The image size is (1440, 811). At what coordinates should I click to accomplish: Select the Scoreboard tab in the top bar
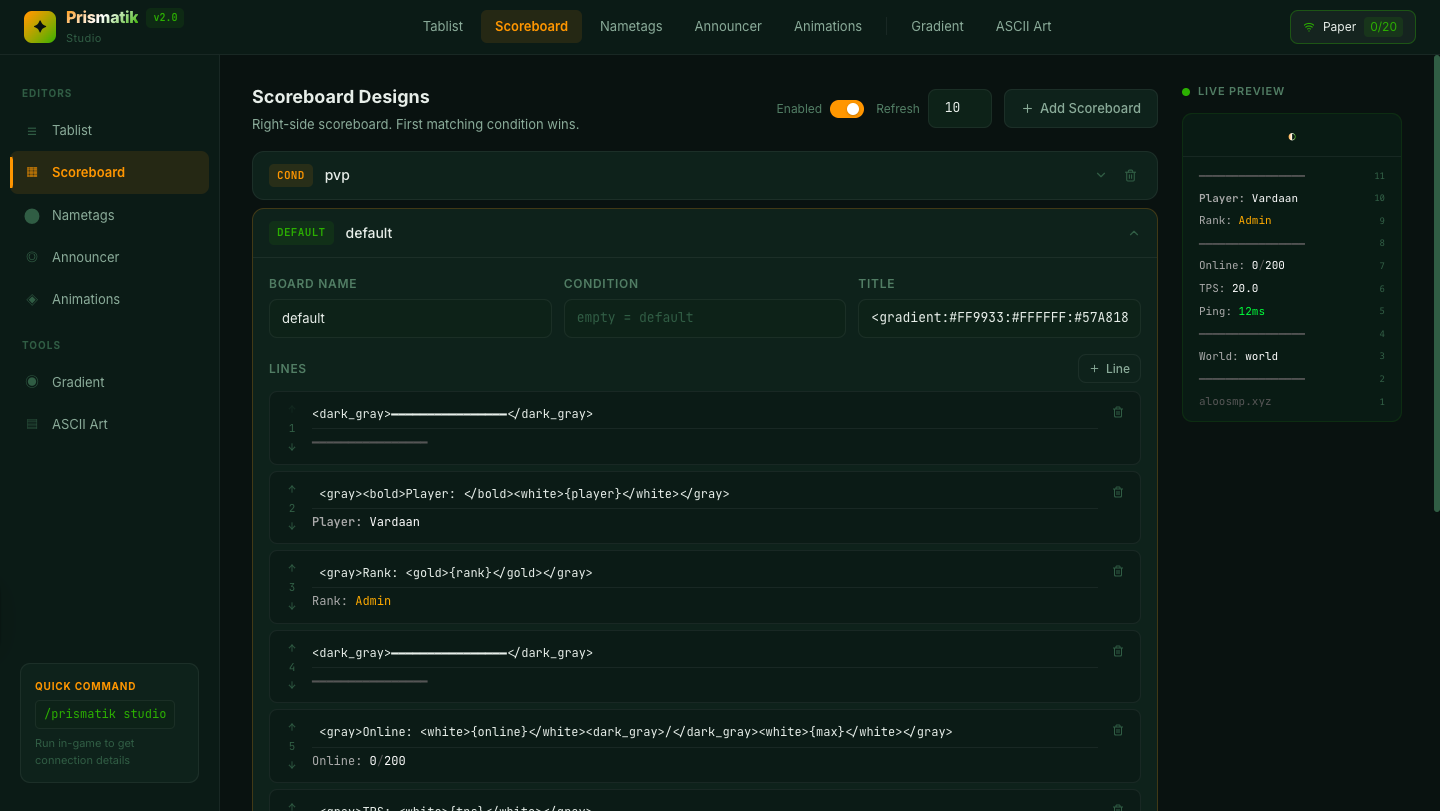point(531,26)
